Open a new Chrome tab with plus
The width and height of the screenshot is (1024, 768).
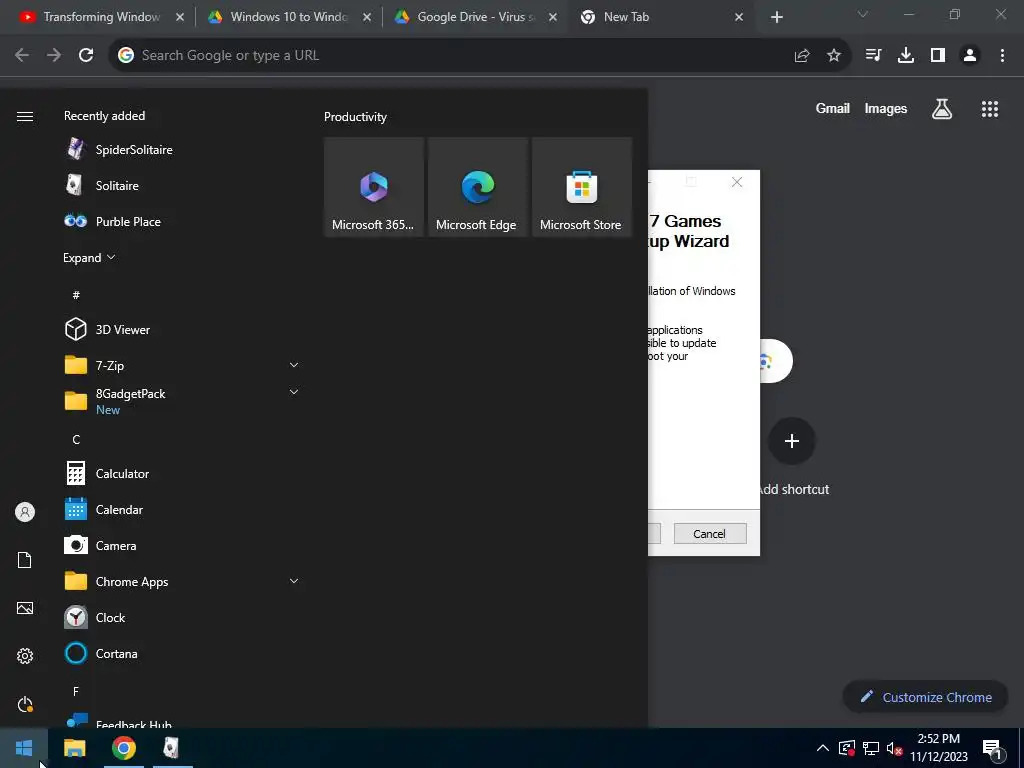pos(776,18)
